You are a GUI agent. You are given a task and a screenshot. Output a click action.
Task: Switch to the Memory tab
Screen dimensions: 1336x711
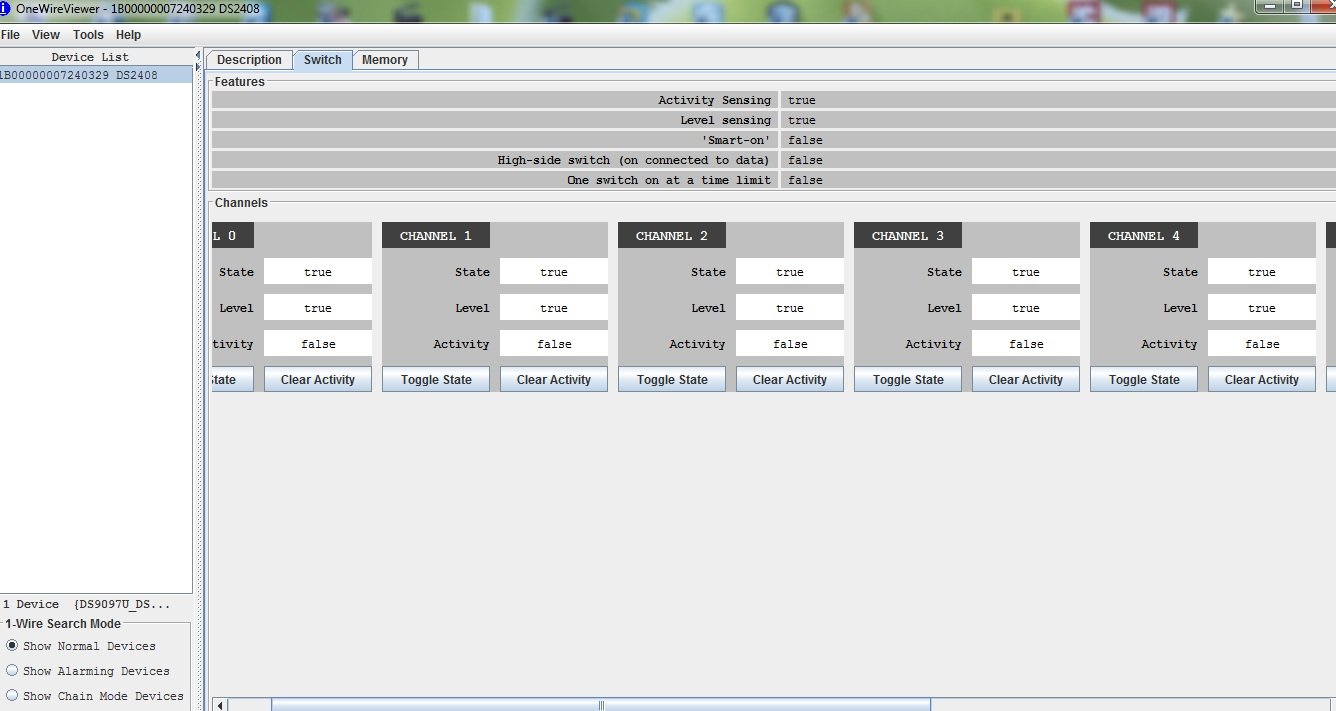point(384,60)
